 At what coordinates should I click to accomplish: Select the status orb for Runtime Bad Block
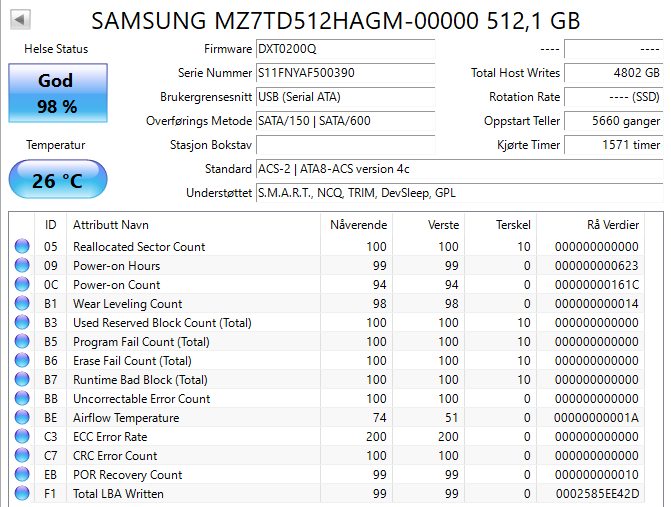click(x=22, y=380)
